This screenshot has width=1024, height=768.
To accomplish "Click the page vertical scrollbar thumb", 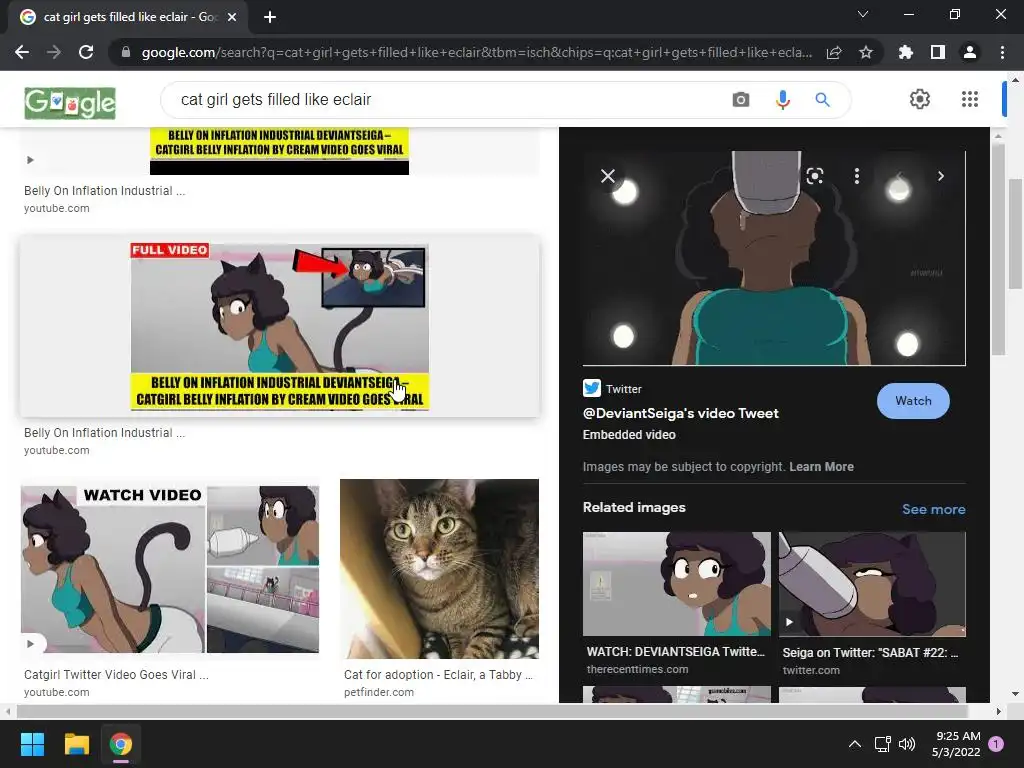I will 1016,233.
